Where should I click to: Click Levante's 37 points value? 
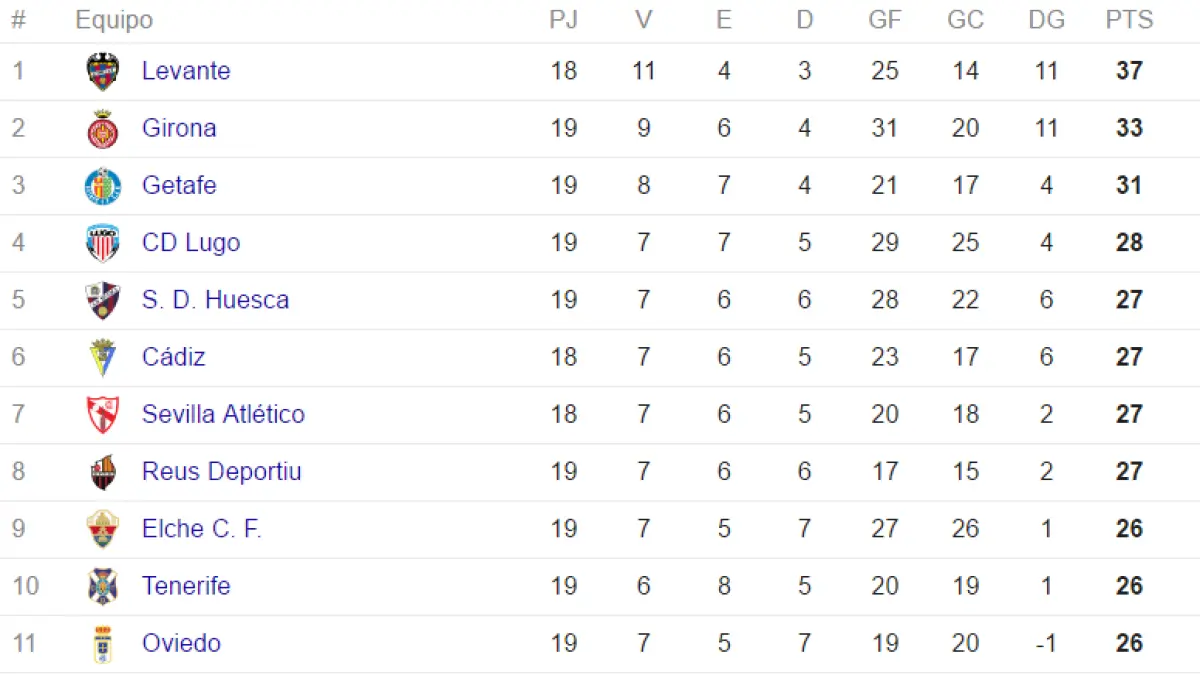click(1129, 71)
